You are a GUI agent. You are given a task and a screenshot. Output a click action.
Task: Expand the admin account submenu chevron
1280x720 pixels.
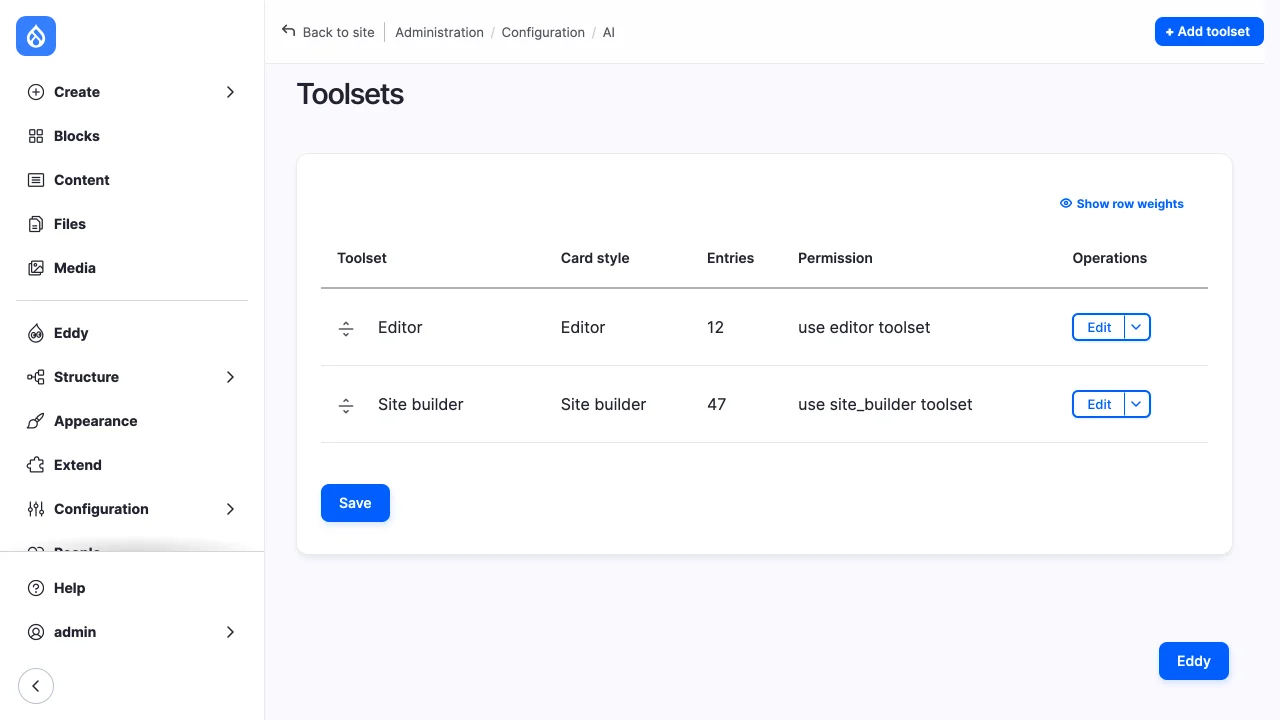click(230, 632)
